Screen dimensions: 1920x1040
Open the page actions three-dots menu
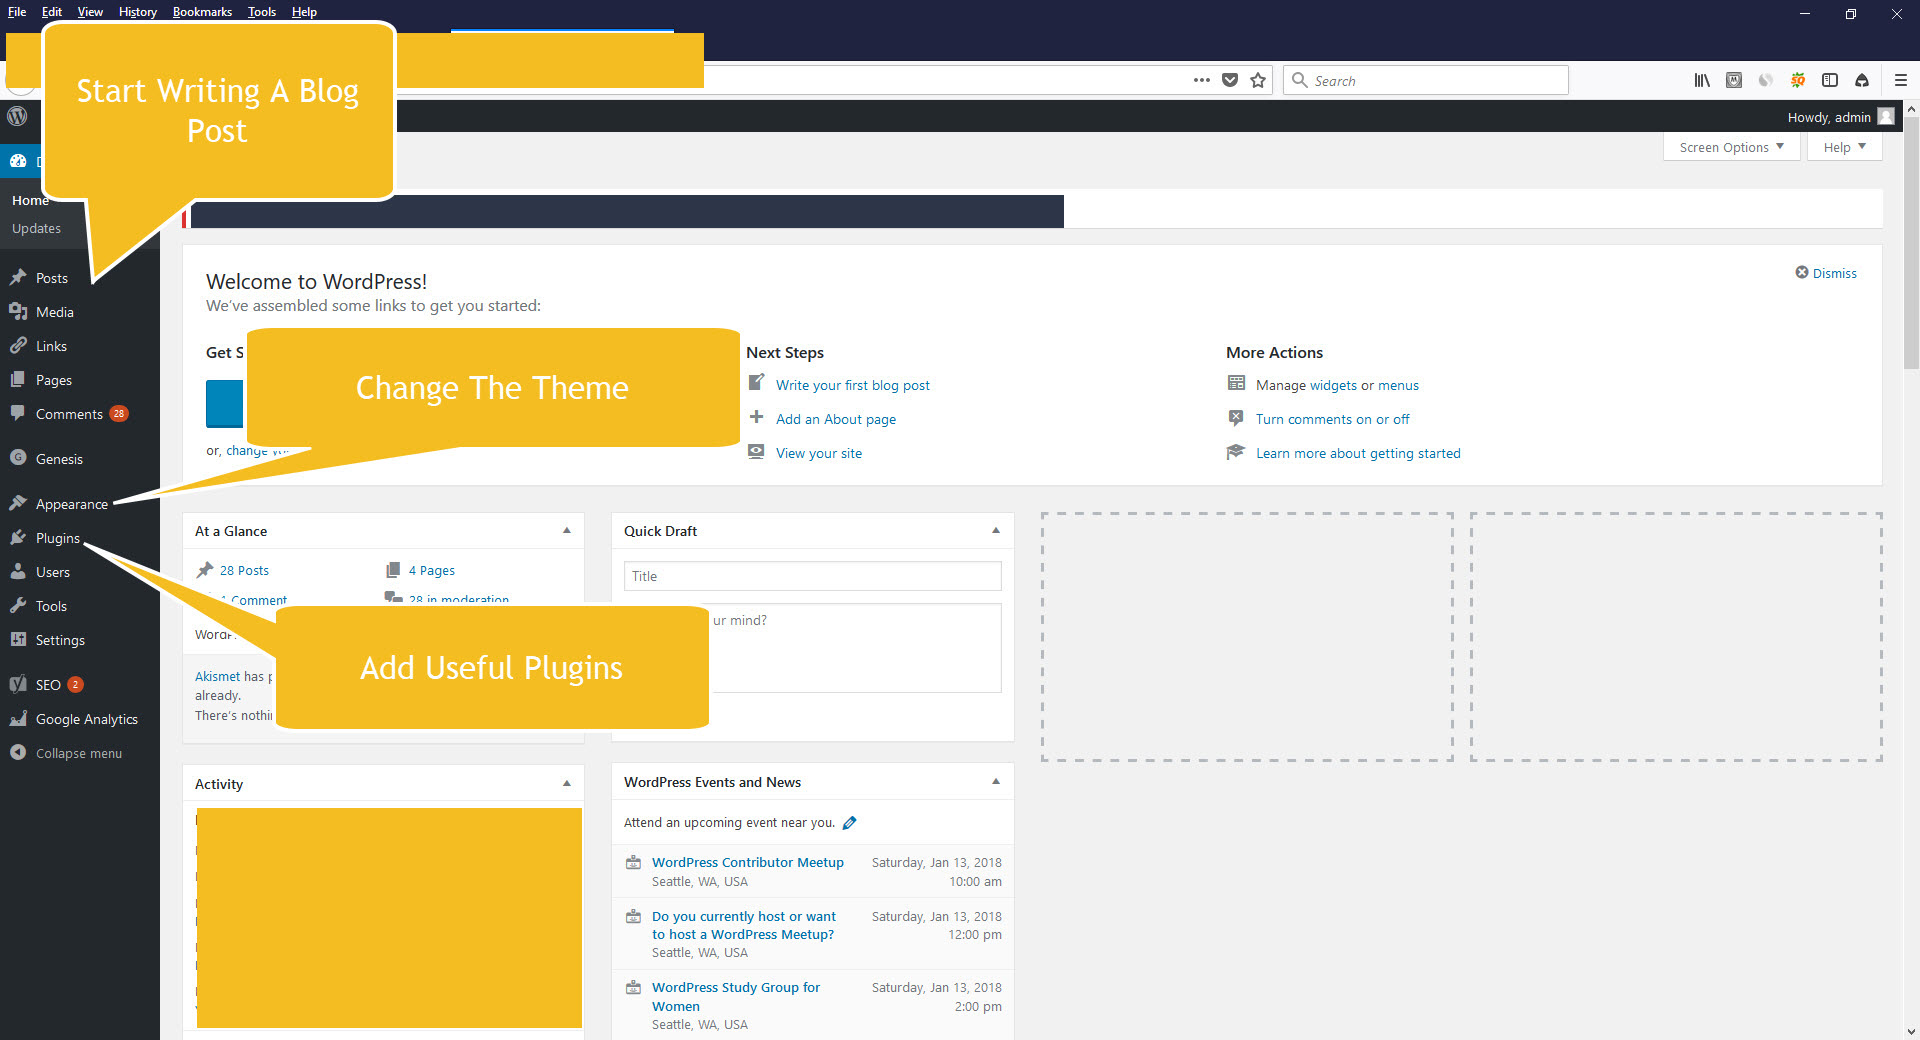click(1201, 80)
